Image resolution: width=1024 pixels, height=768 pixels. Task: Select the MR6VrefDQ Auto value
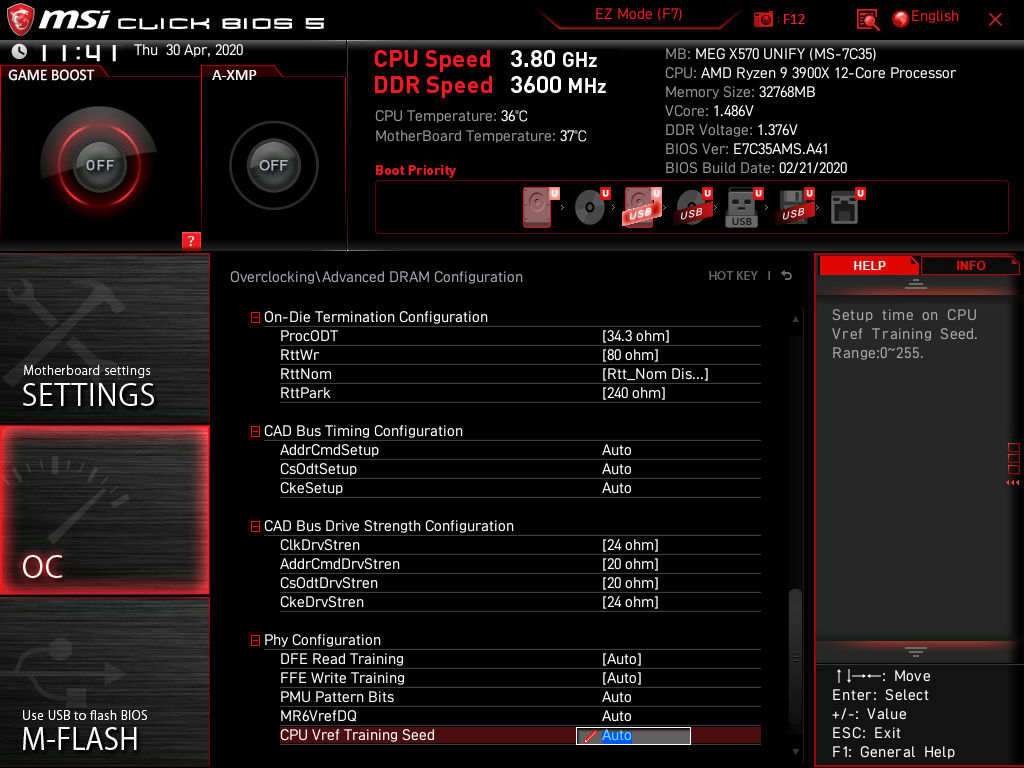tap(616, 716)
